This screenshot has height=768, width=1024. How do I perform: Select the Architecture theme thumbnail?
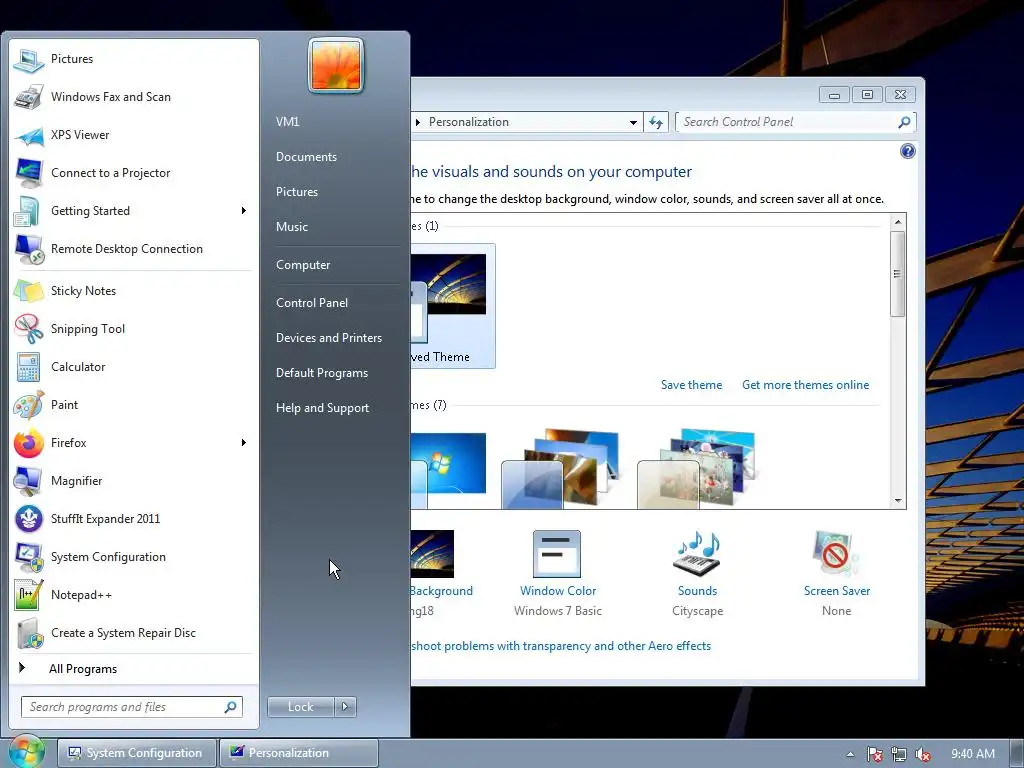pyautogui.click(x=559, y=469)
